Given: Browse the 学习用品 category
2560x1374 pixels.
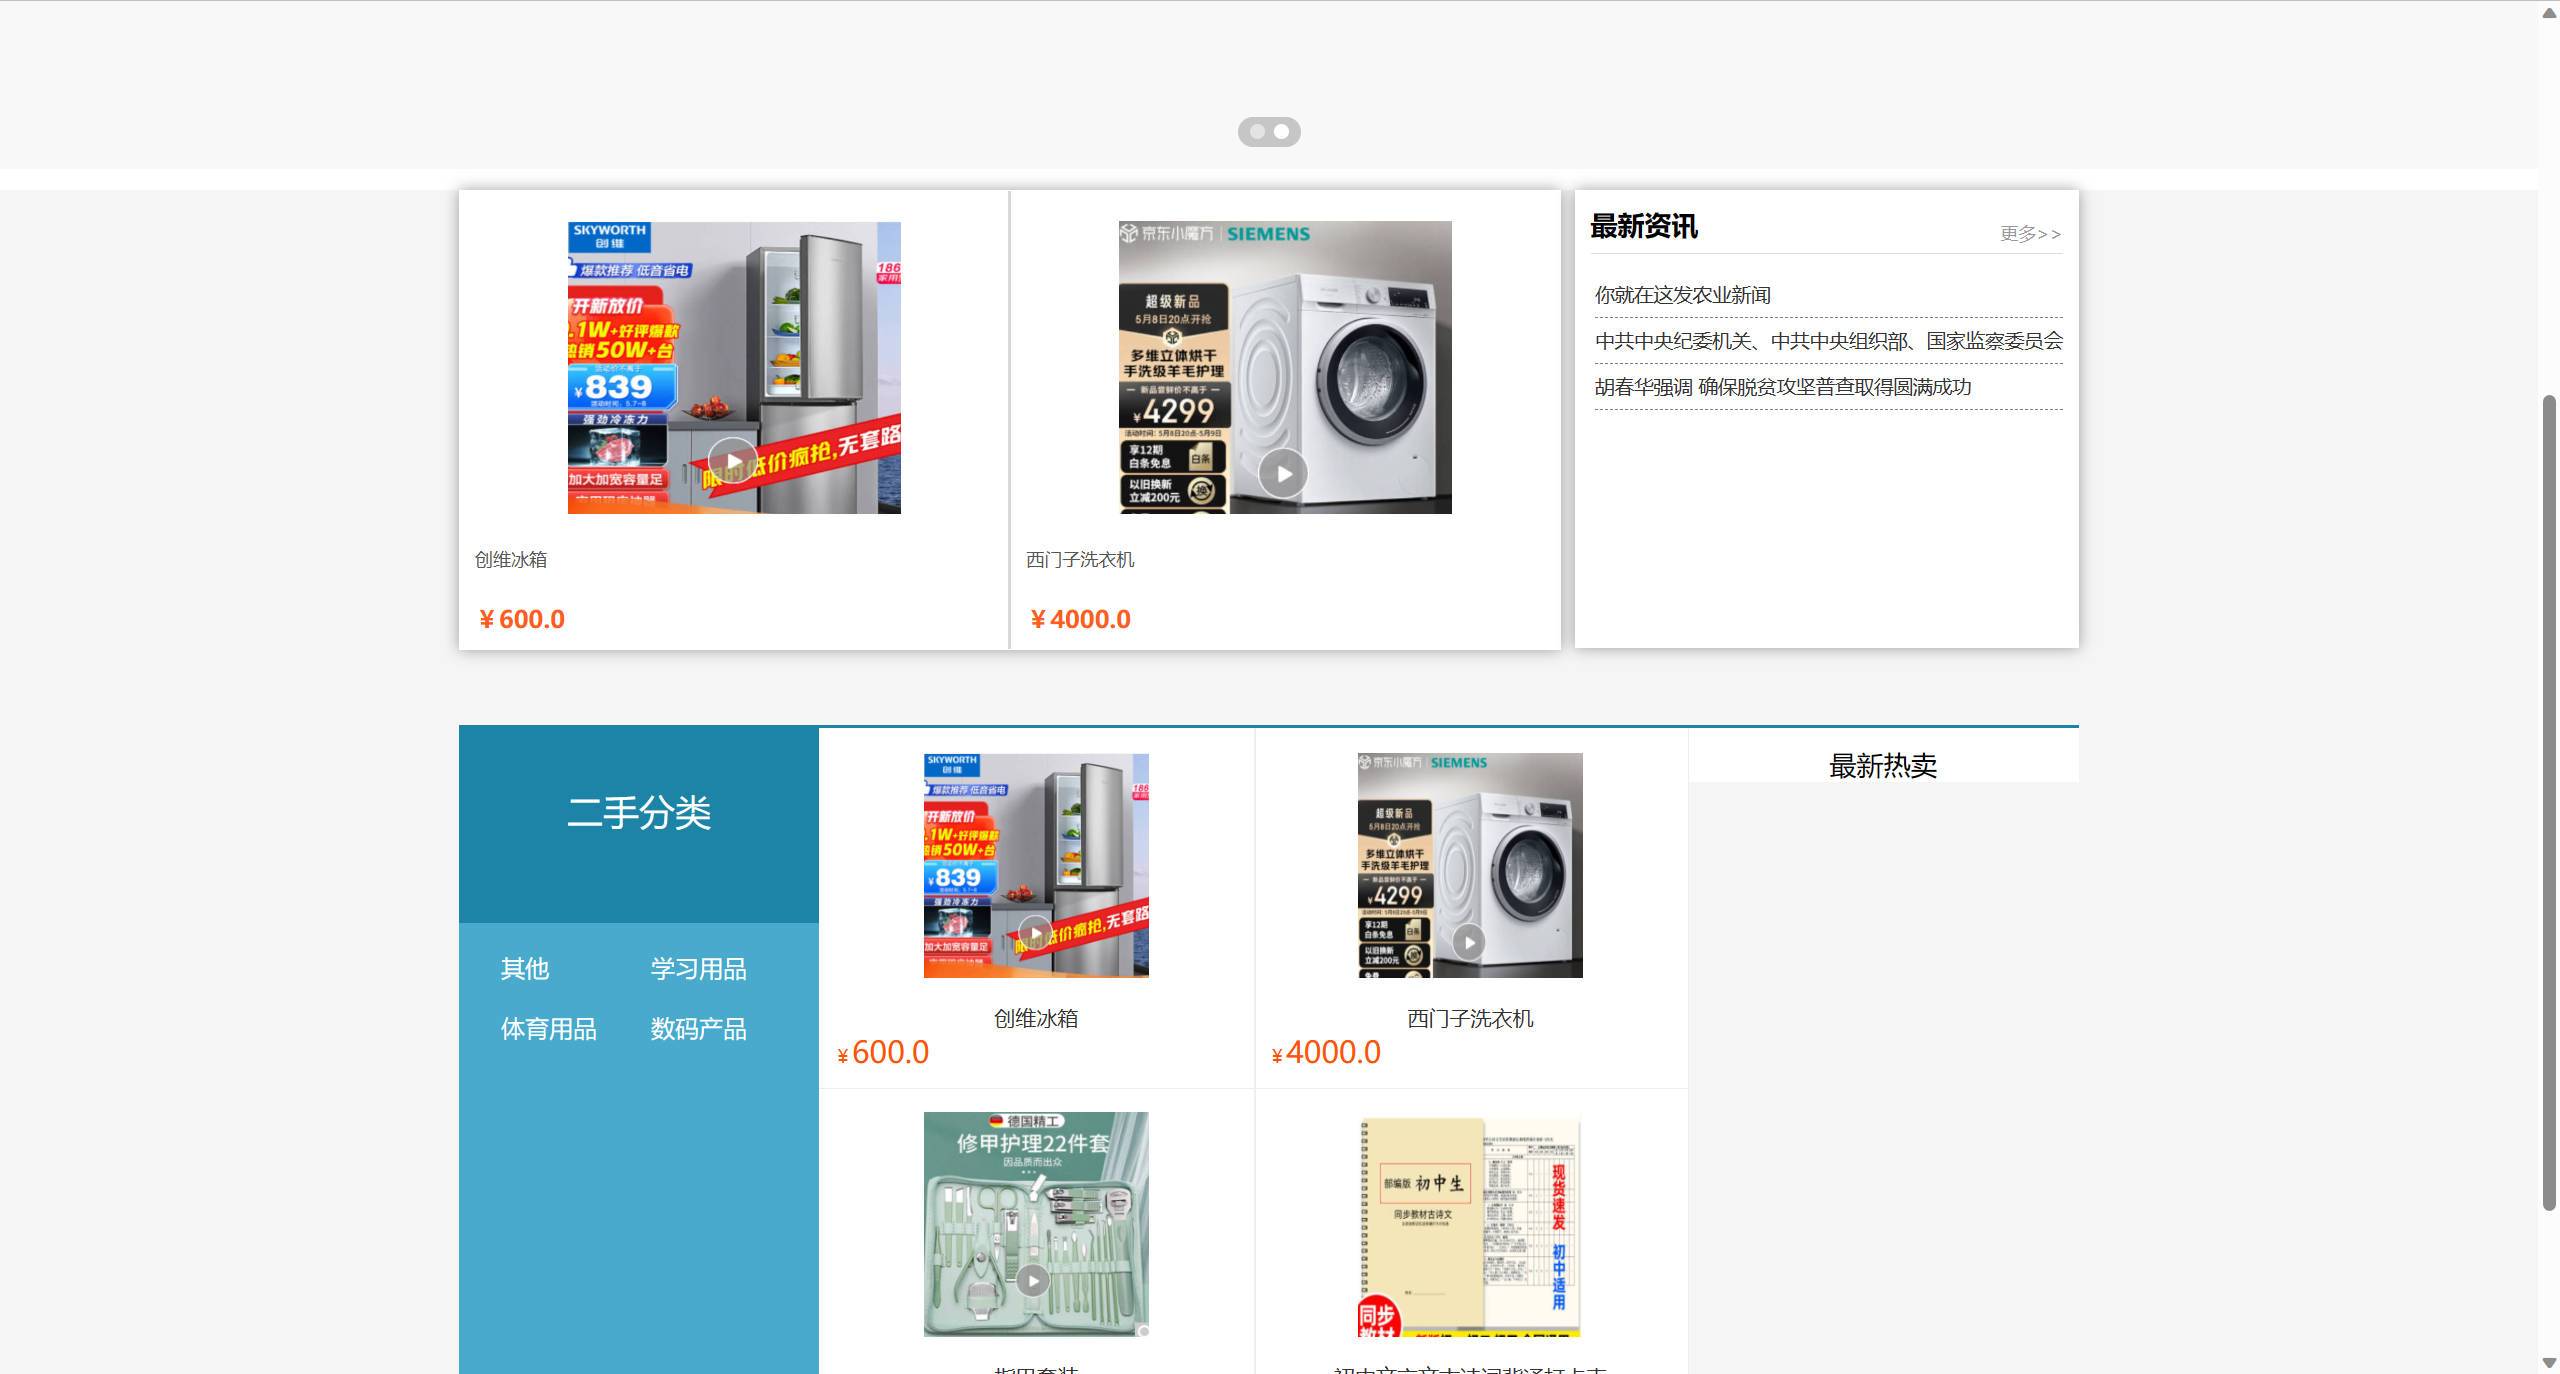Looking at the screenshot, I should [698, 968].
